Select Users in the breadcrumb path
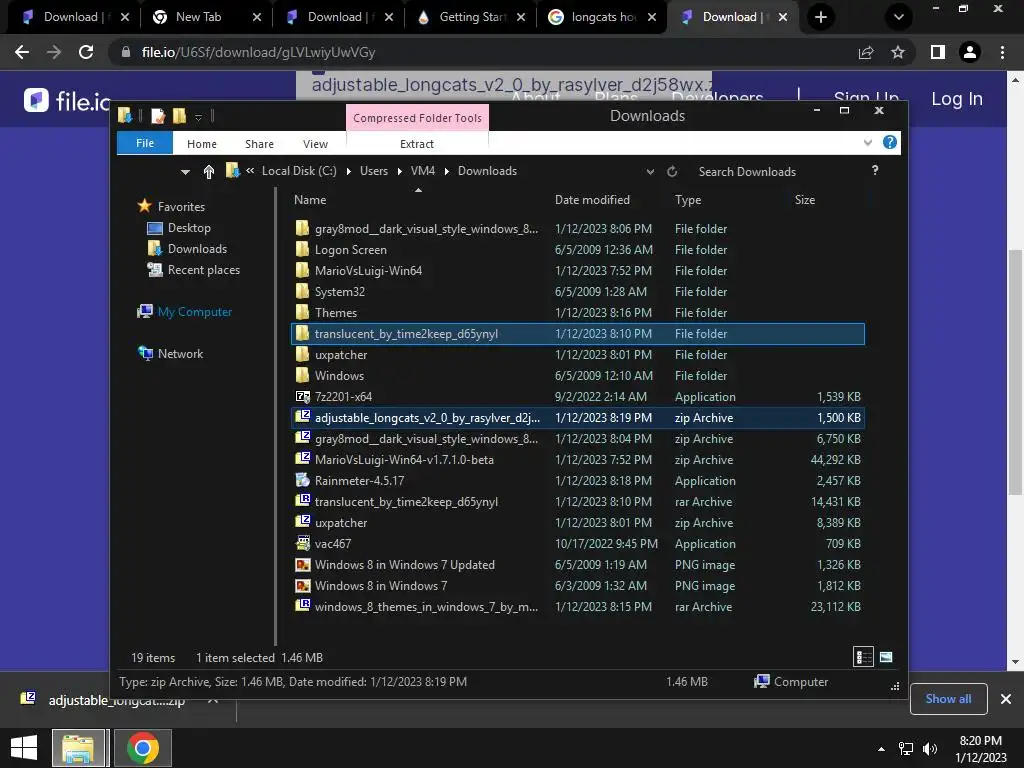This screenshot has width=1024, height=768. point(374,170)
